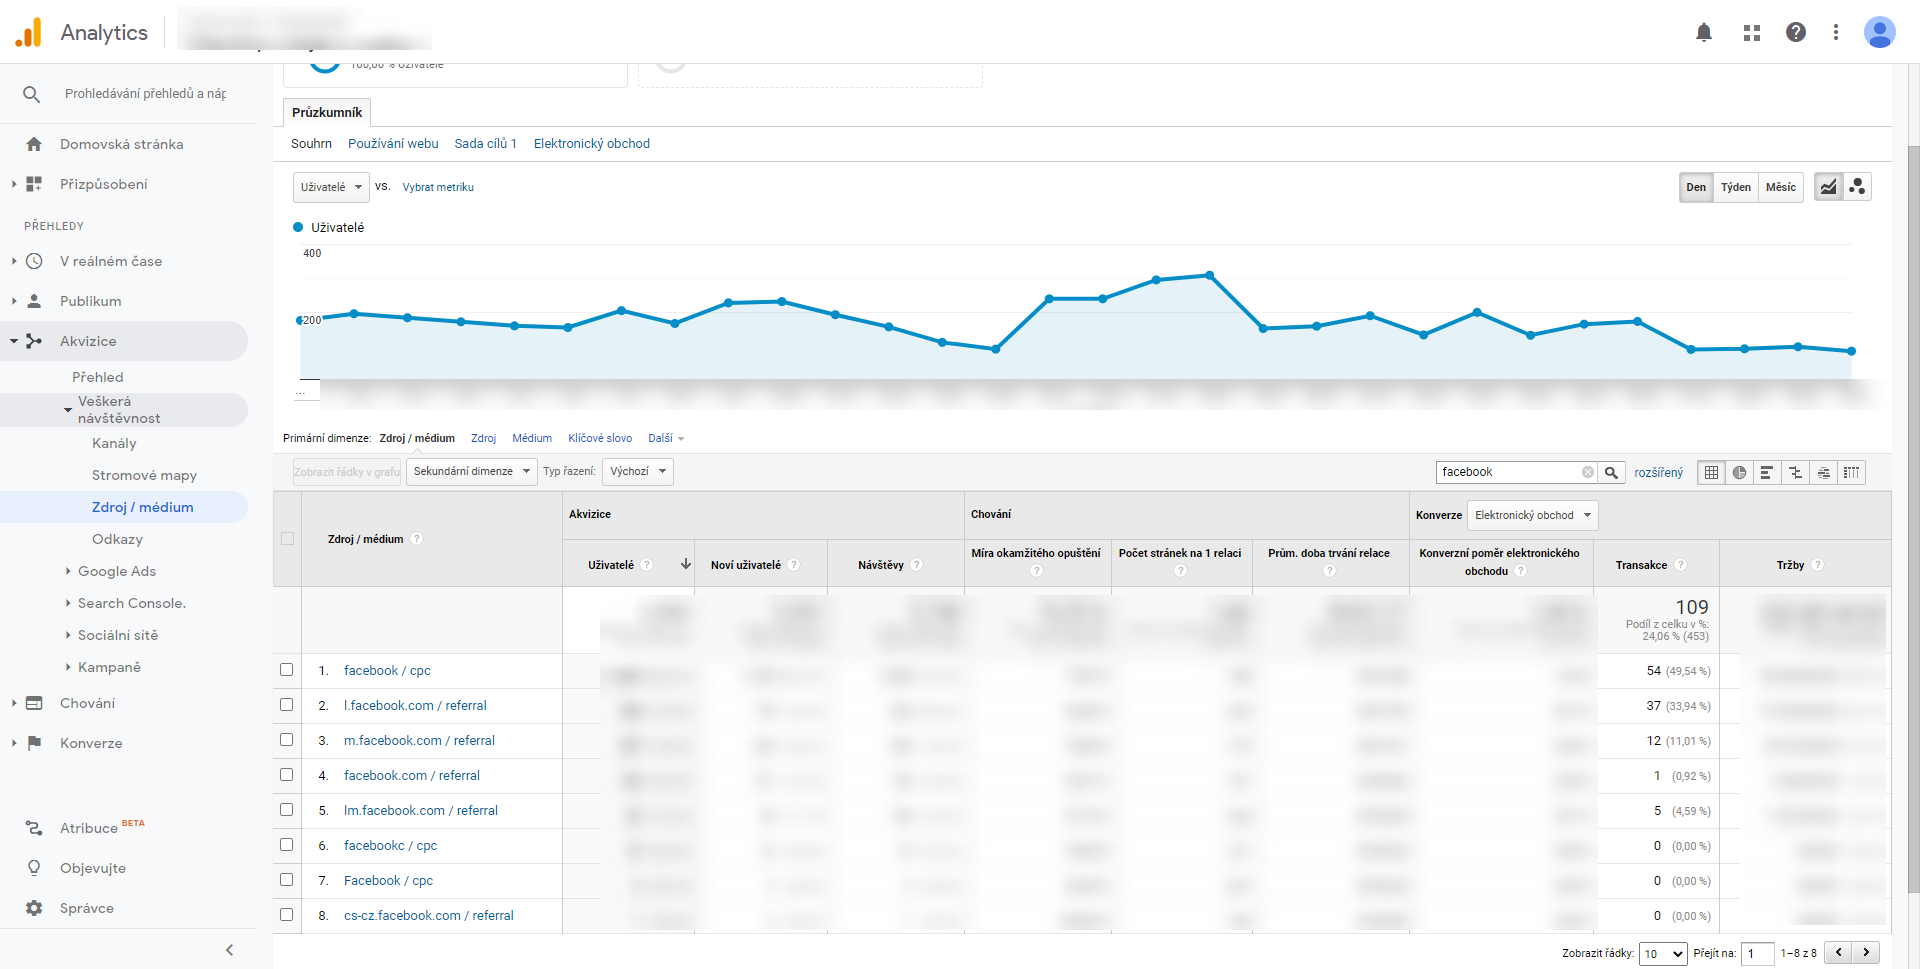Viewport: 1920px width, 969px height.
Task: Open the Google apps grid
Action: pos(1752,32)
